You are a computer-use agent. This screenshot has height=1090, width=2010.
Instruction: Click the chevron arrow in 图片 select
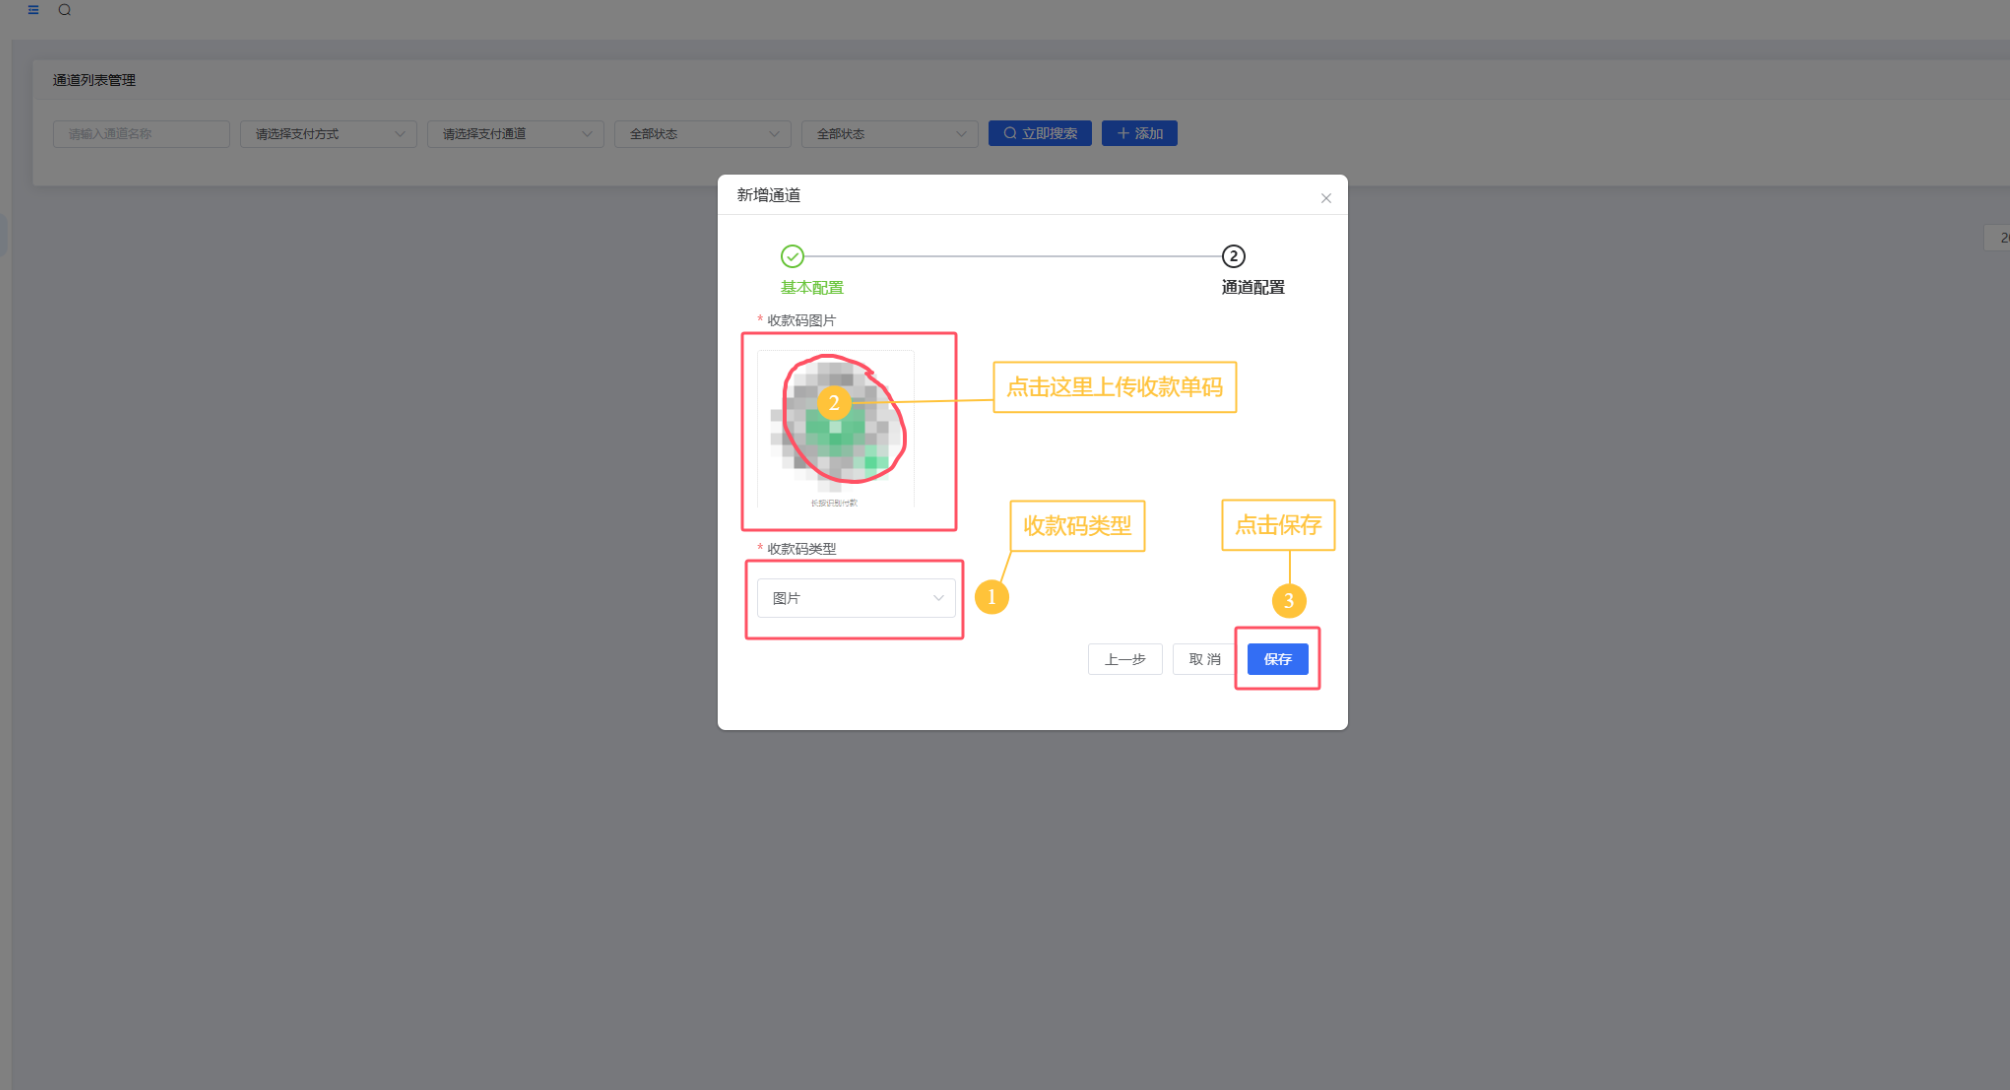(x=938, y=598)
